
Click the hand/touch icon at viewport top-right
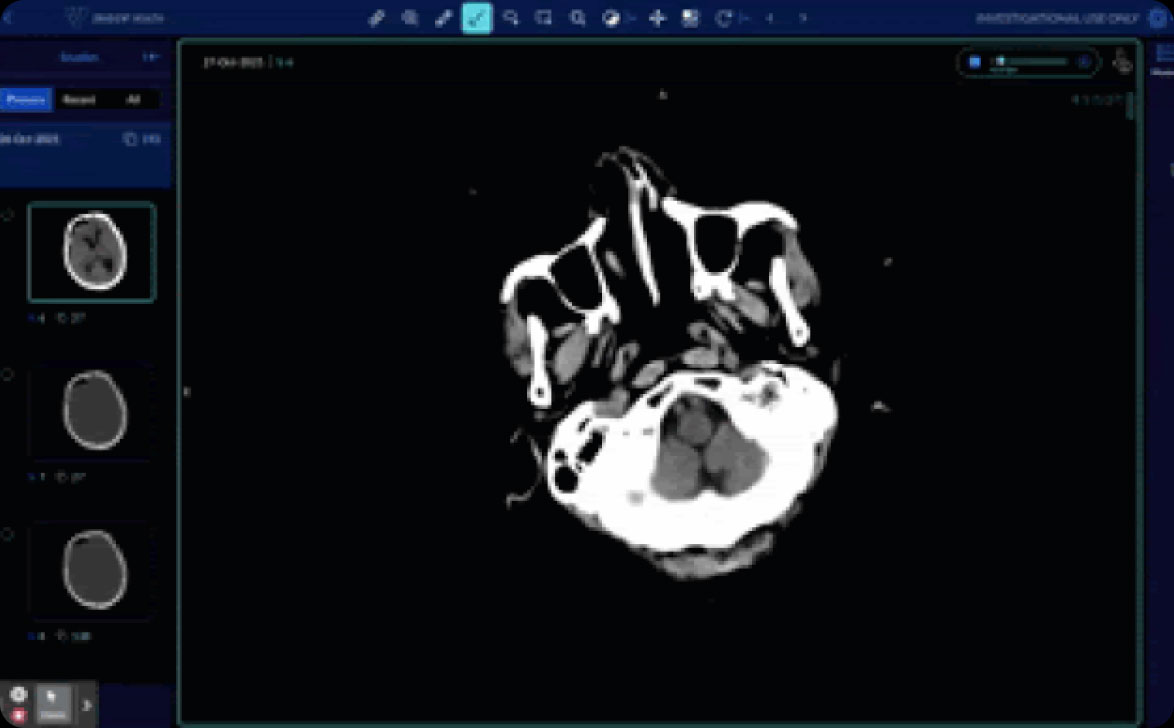pyautogui.click(x=1122, y=61)
